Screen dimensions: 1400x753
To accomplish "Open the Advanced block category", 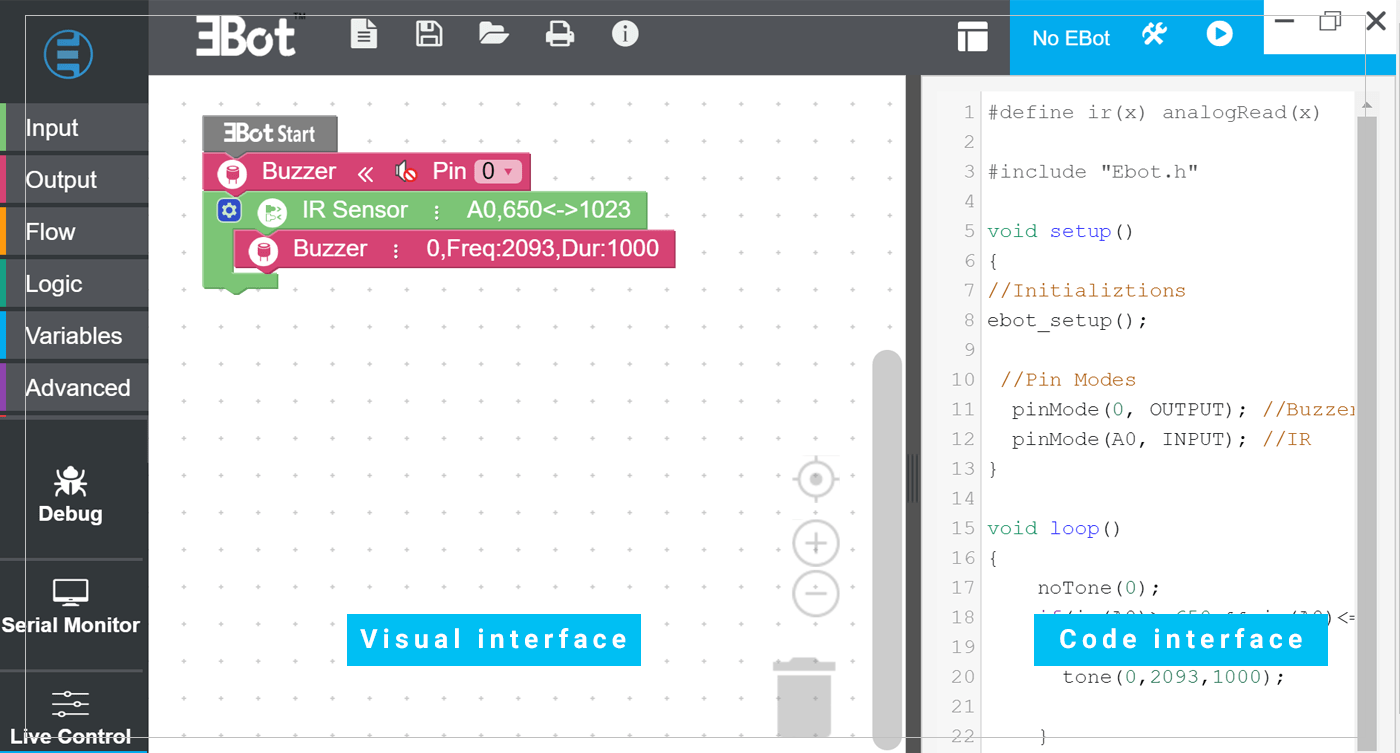I will pyautogui.click(x=75, y=388).
